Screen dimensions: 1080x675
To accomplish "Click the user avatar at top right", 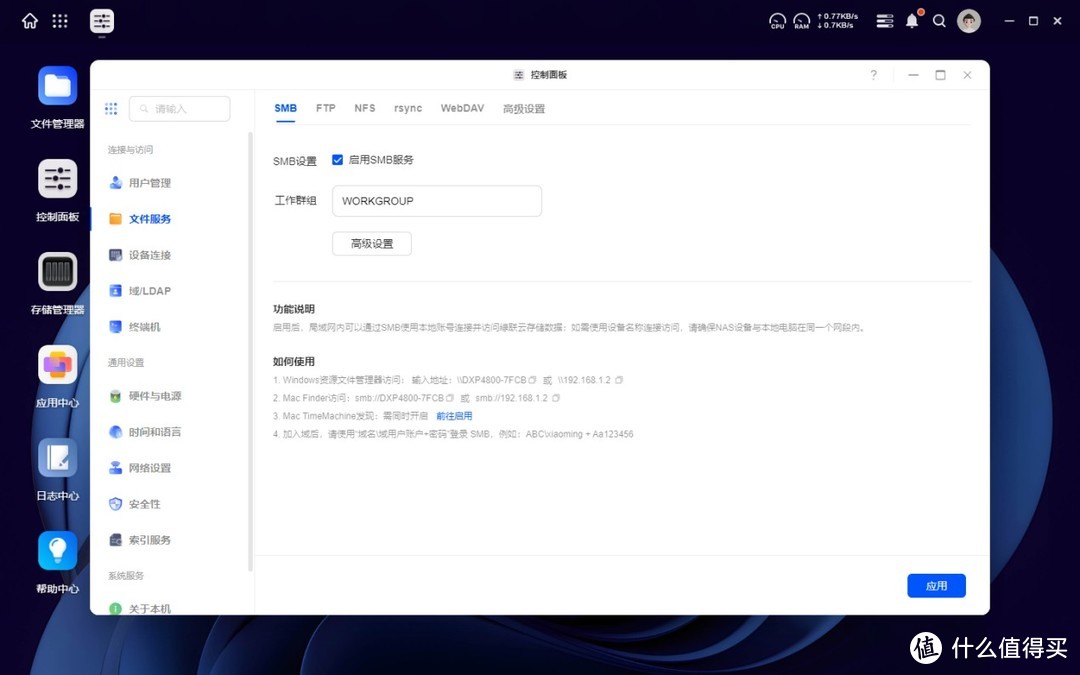I will [x=968, y=20].
